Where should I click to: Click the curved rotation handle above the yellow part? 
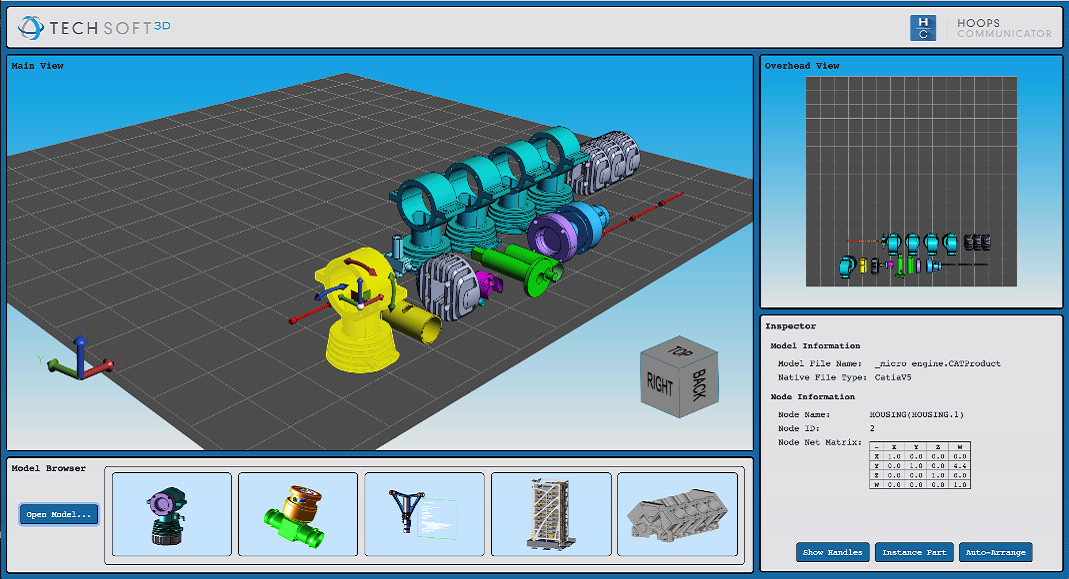(360, 264)
